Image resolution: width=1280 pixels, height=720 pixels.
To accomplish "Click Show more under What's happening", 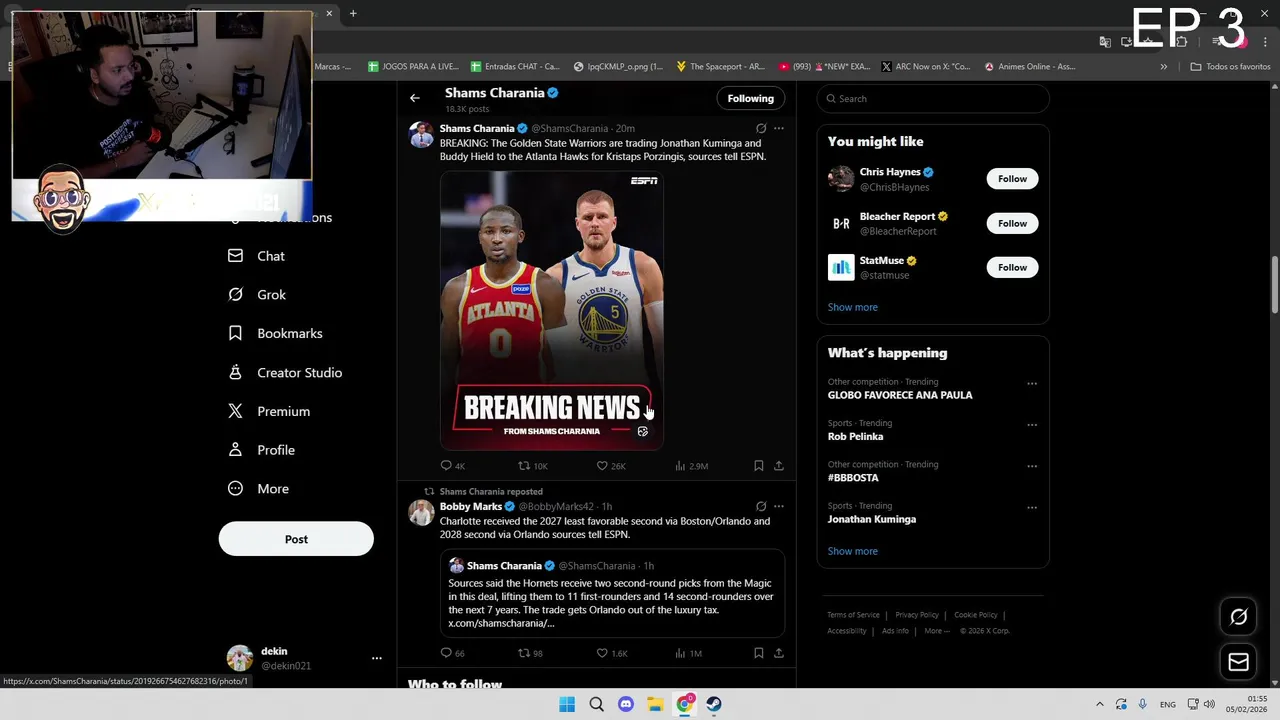I will point(853,551).
